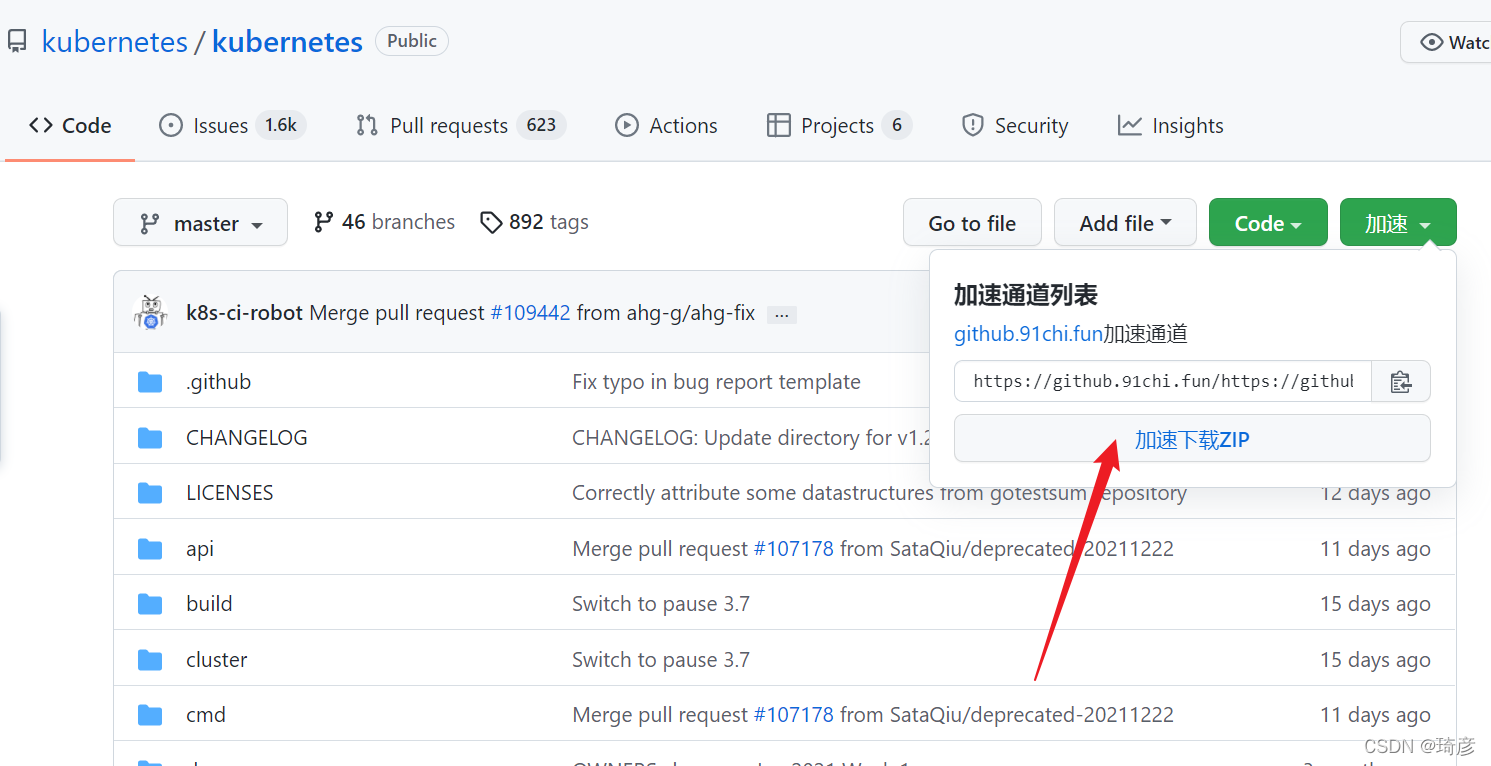Viewport: 1491px width, 766px height.
Task: Click the '15 days ago' text in build row
Action: coord(1375,604)
